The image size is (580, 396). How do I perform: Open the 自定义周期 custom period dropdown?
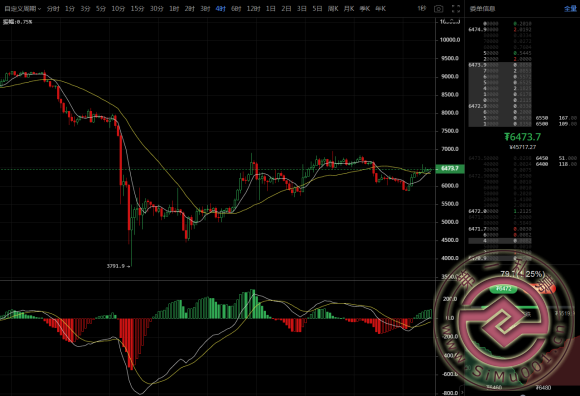[22, 9]
